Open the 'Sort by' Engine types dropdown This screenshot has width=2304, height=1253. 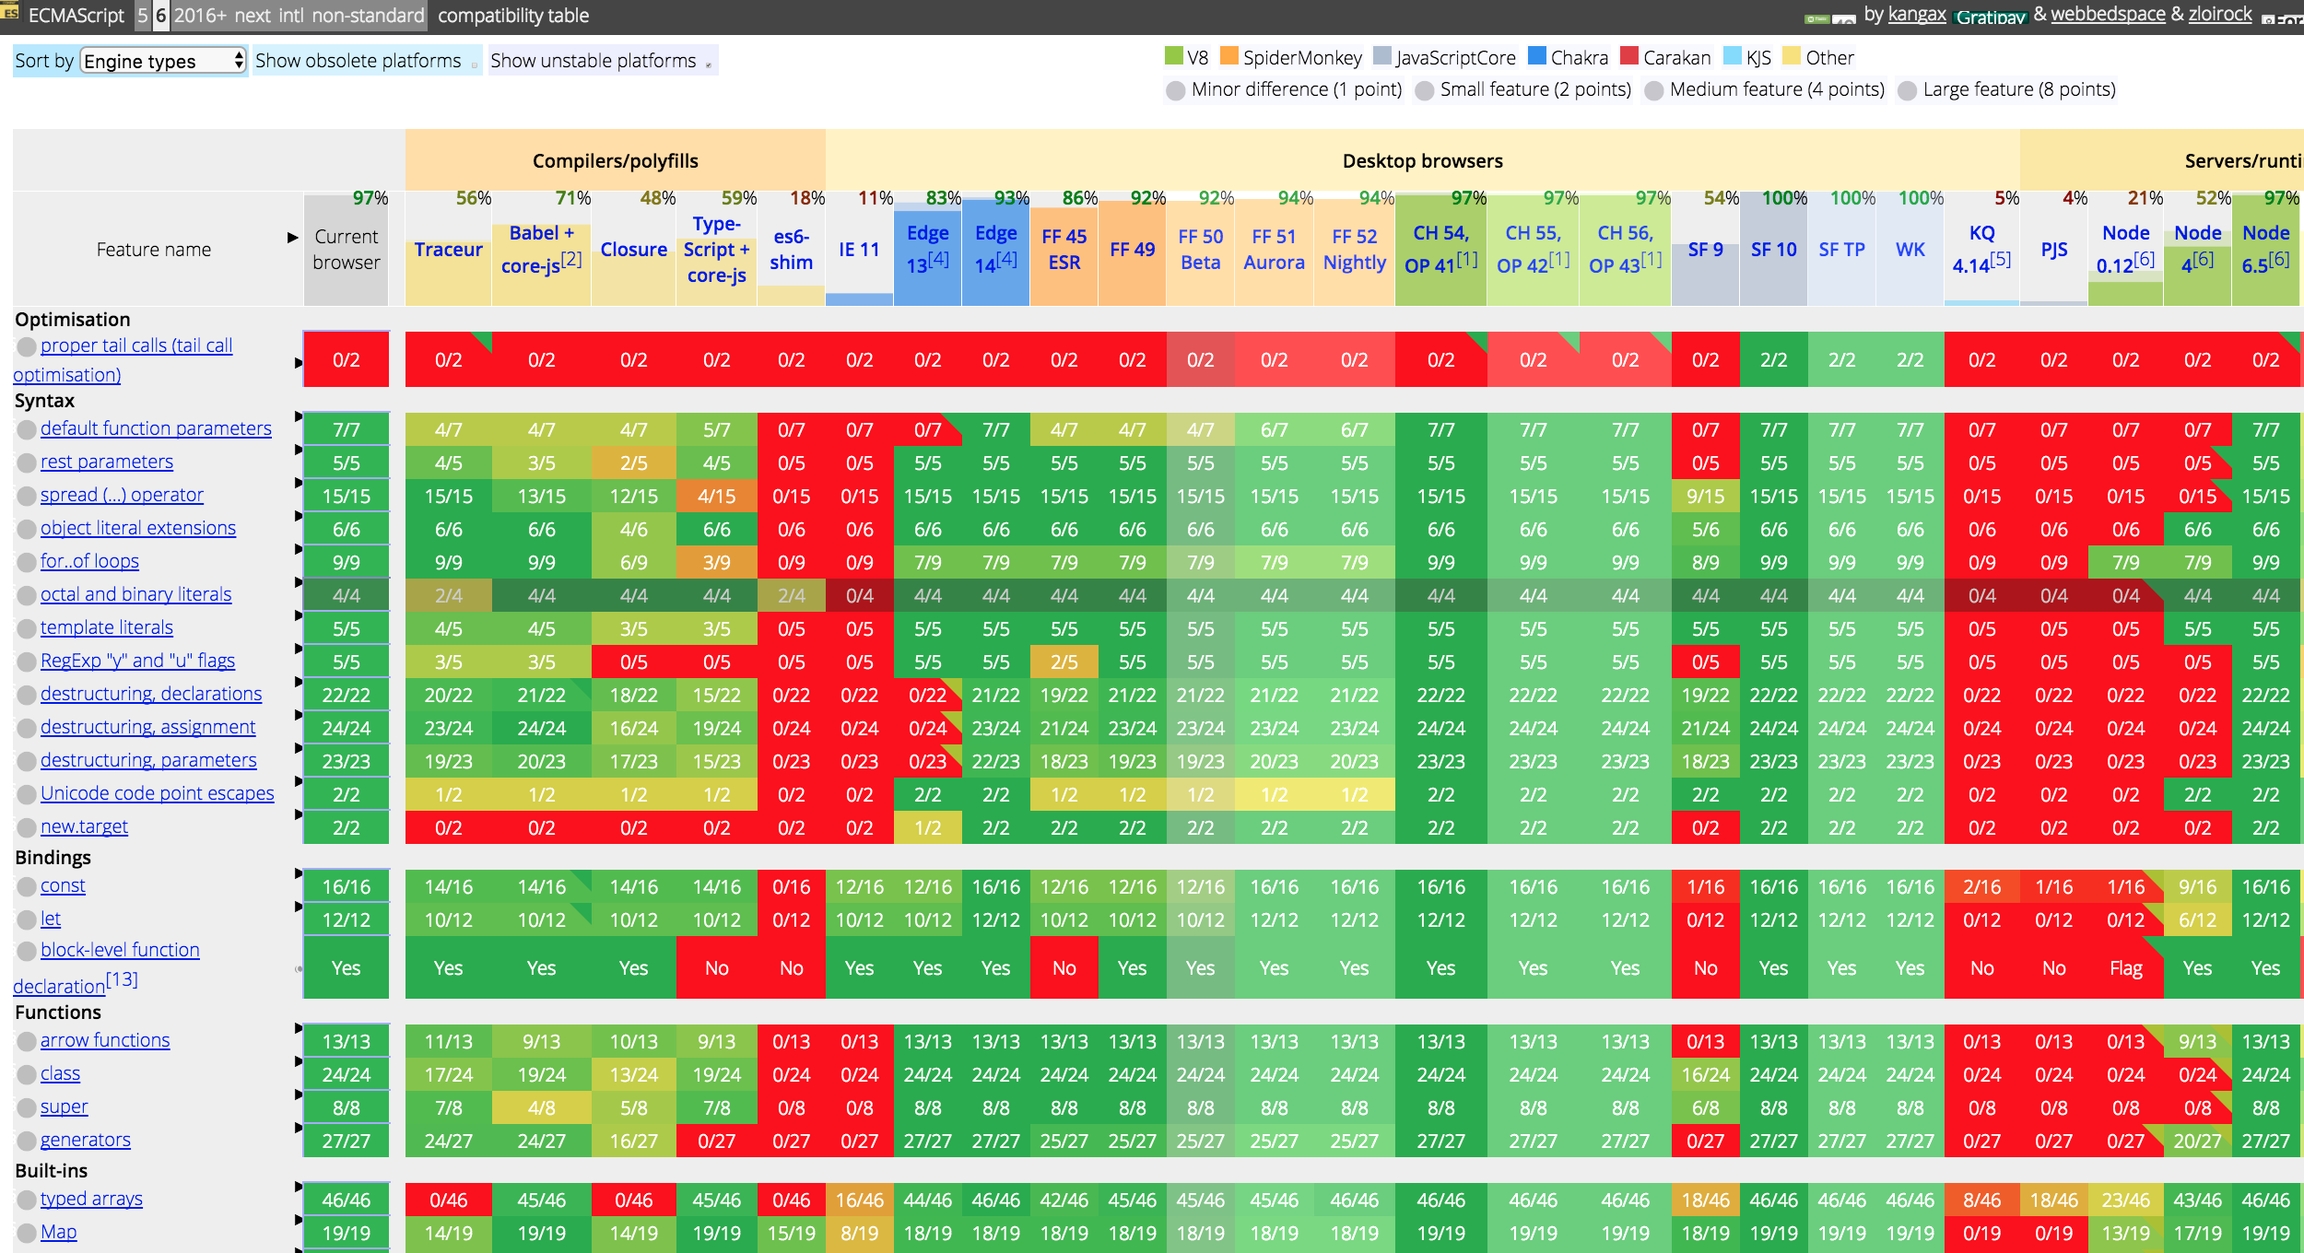pyautogui.click(x=163, y=61)
